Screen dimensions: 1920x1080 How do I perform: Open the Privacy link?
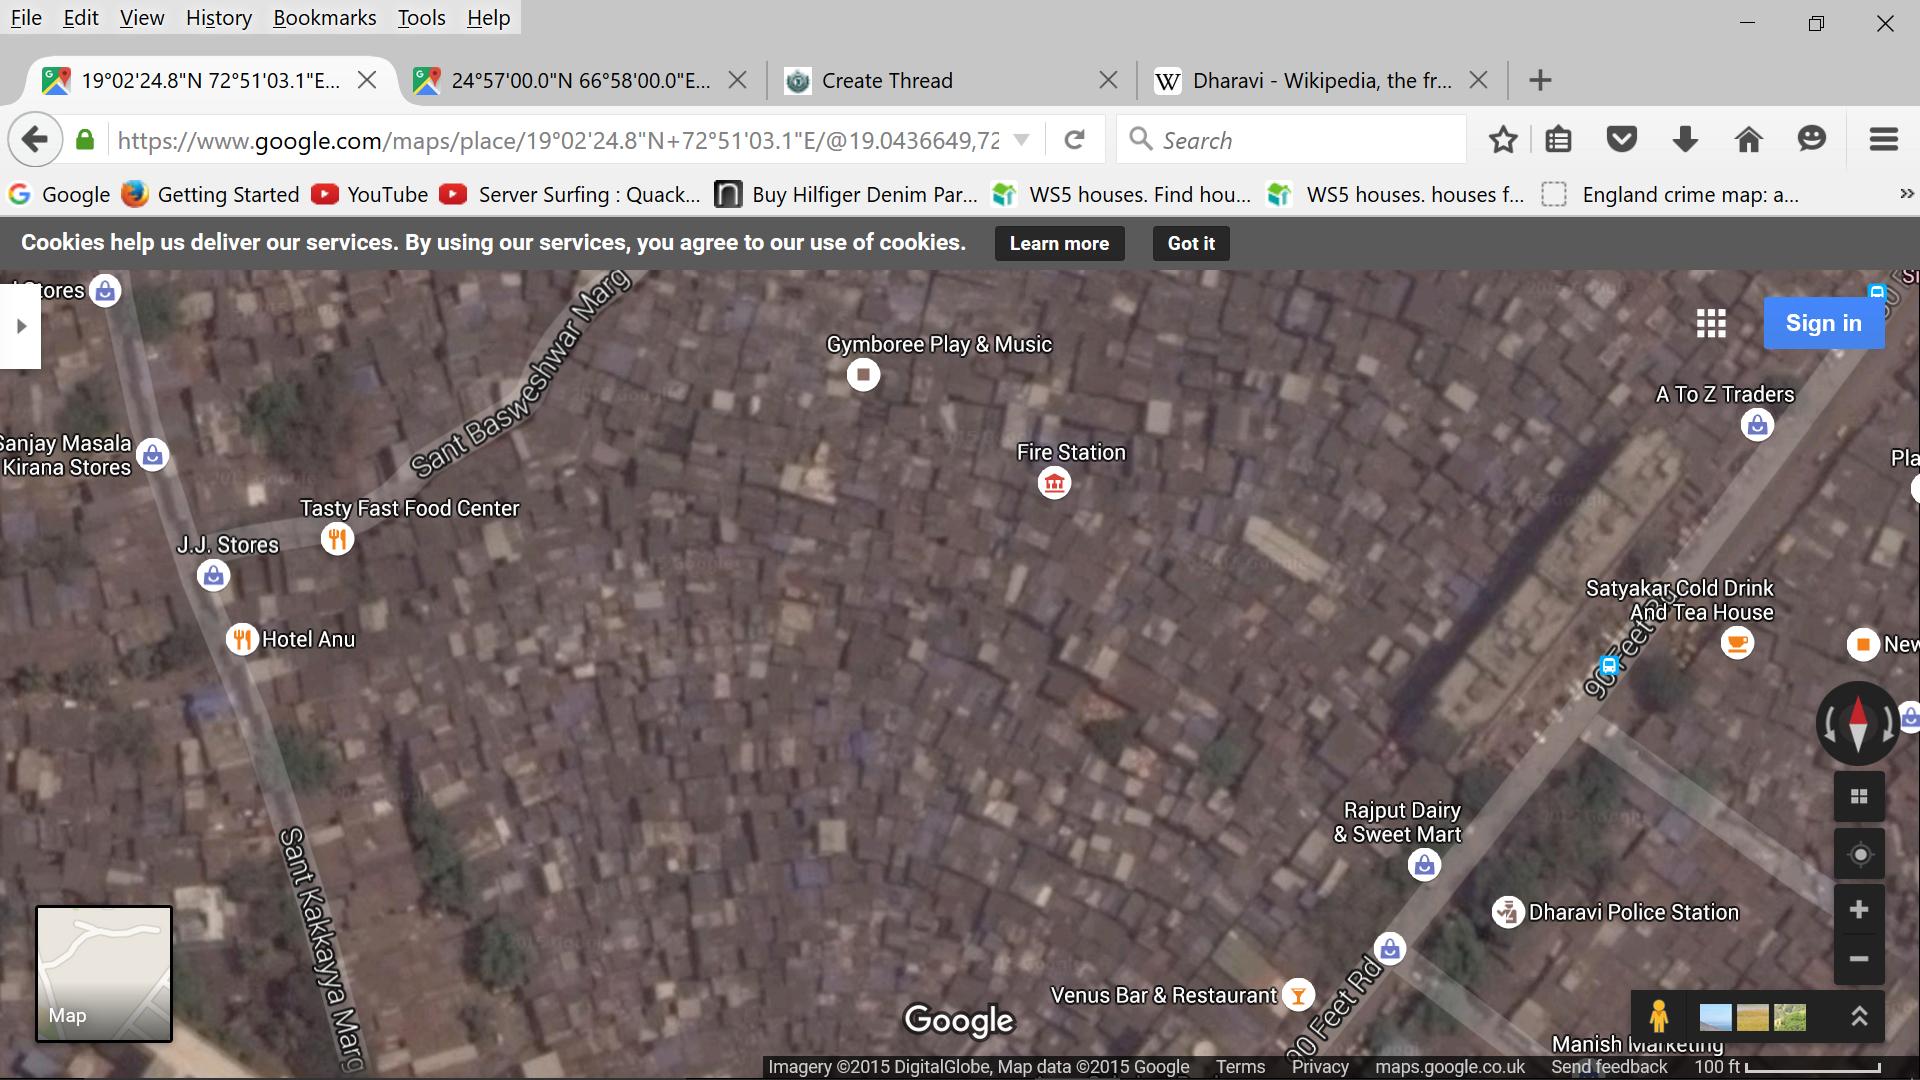point(1320,1067)
